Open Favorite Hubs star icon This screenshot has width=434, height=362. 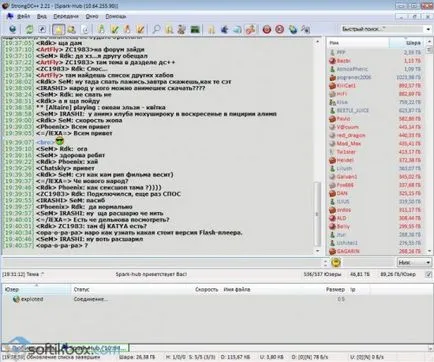point(59,29)
